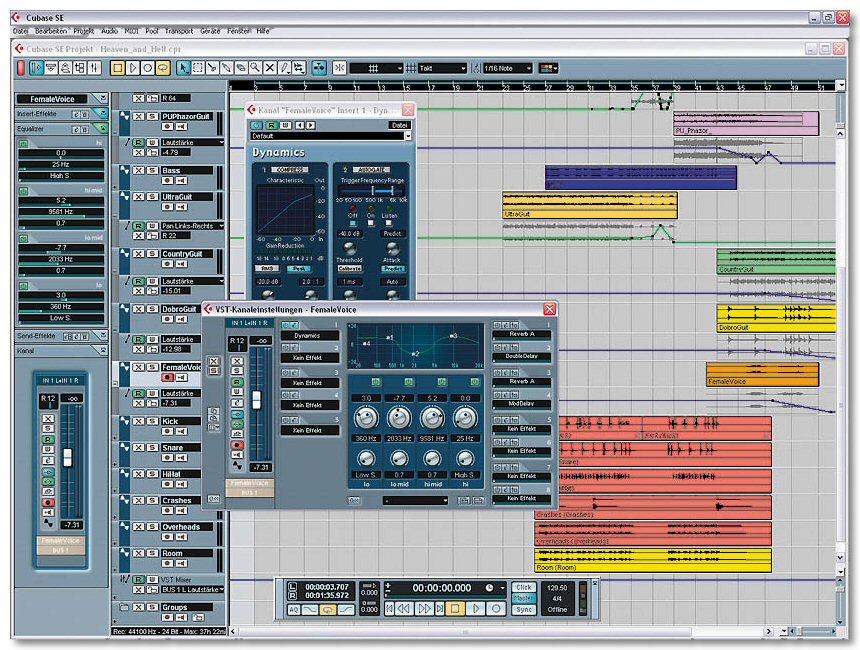This screenshot has width=860, height=650.
Task: Open the grid type Takt dropdown
Action: pyautogui.click(x=442, y=68)
